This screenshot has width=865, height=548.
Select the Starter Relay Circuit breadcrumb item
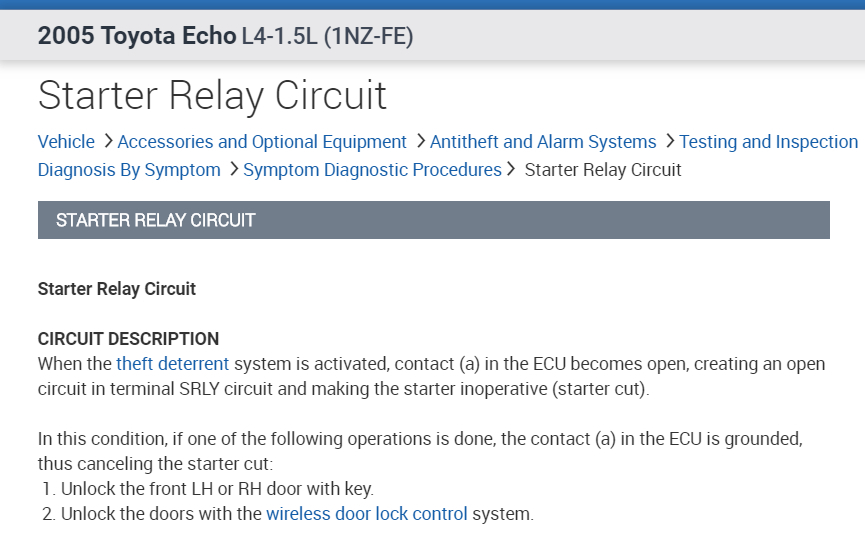603,170
